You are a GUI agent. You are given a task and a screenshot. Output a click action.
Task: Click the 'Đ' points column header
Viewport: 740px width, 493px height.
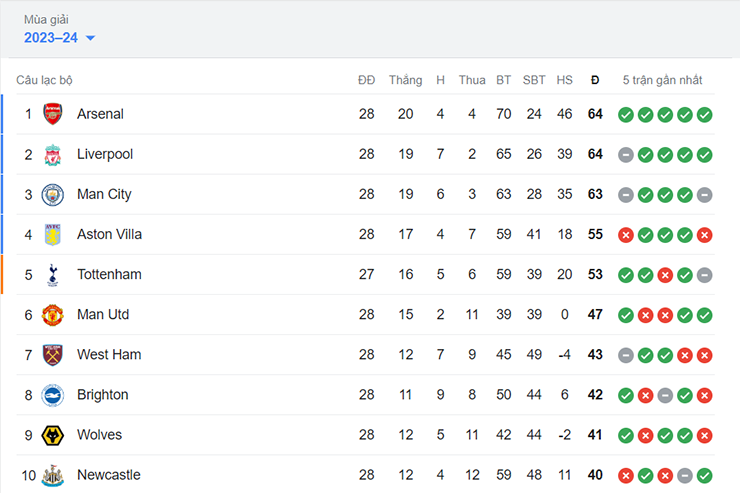coord(595,80)
